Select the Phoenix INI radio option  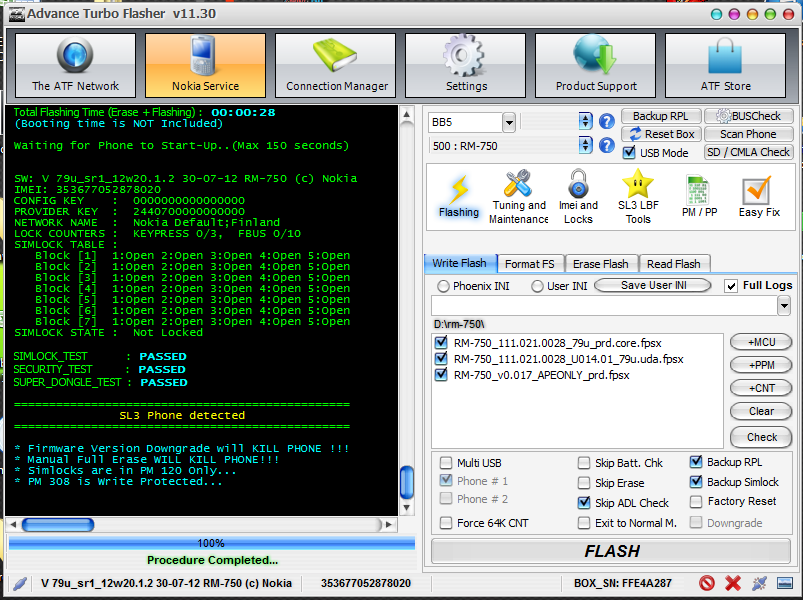443,286
